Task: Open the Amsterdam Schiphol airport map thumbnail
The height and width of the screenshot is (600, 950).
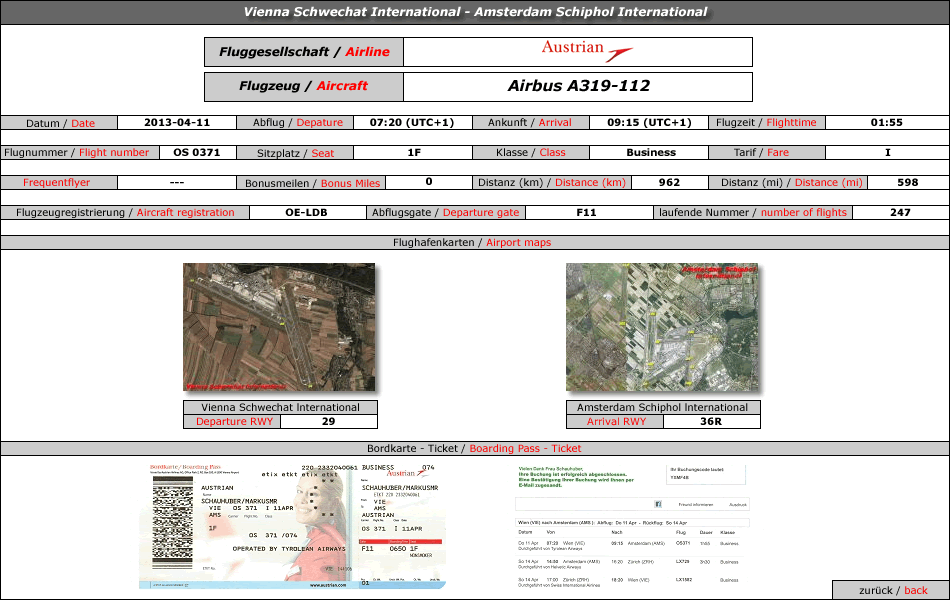Action: click(x=662, y=327)
